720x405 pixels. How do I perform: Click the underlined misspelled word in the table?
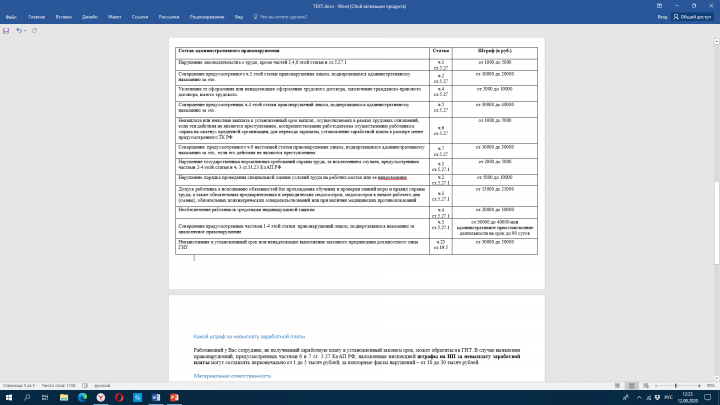393,177
